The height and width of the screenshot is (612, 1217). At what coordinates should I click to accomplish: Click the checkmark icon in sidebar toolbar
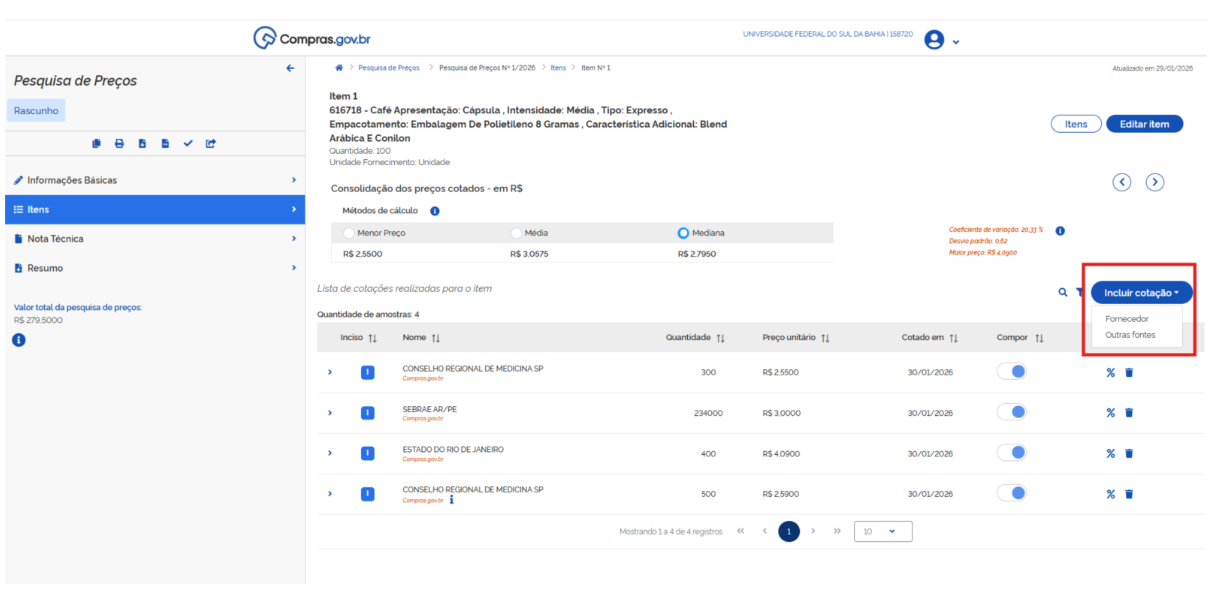(x=188, y=144)
